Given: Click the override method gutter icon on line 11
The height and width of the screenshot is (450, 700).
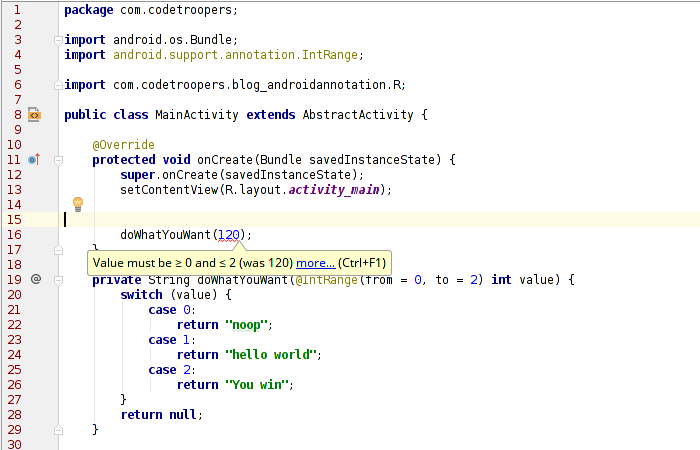Looking at the screenshot, I should tap(34, 160).
